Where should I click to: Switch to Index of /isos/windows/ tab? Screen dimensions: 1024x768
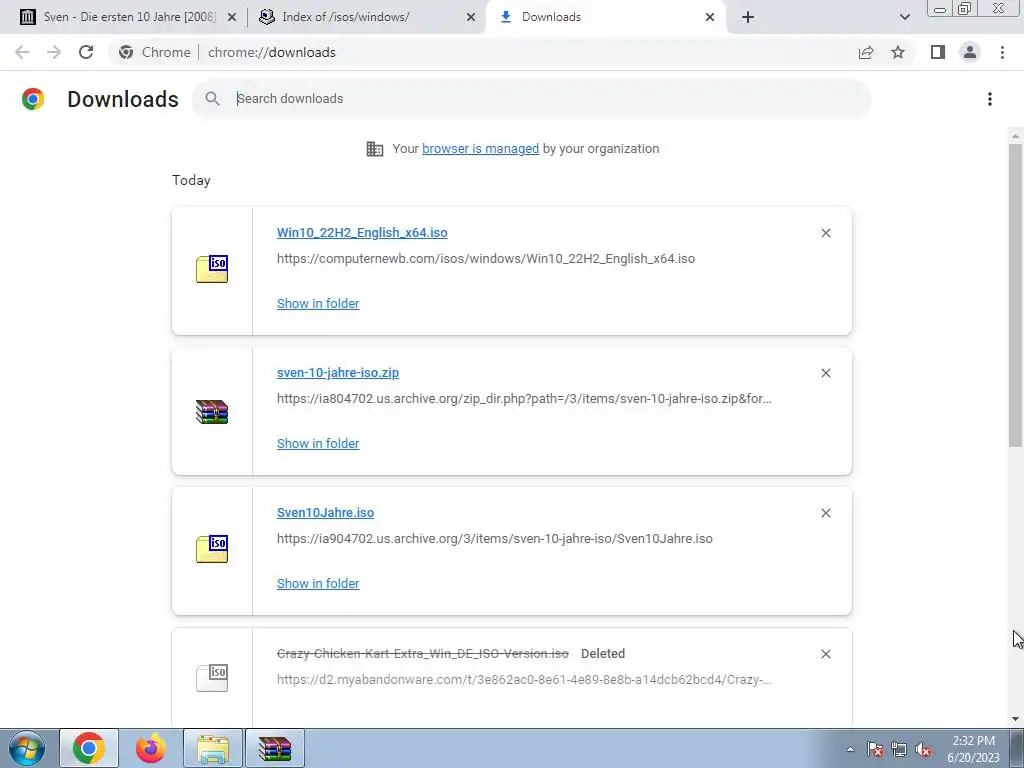tap(366, 17)
